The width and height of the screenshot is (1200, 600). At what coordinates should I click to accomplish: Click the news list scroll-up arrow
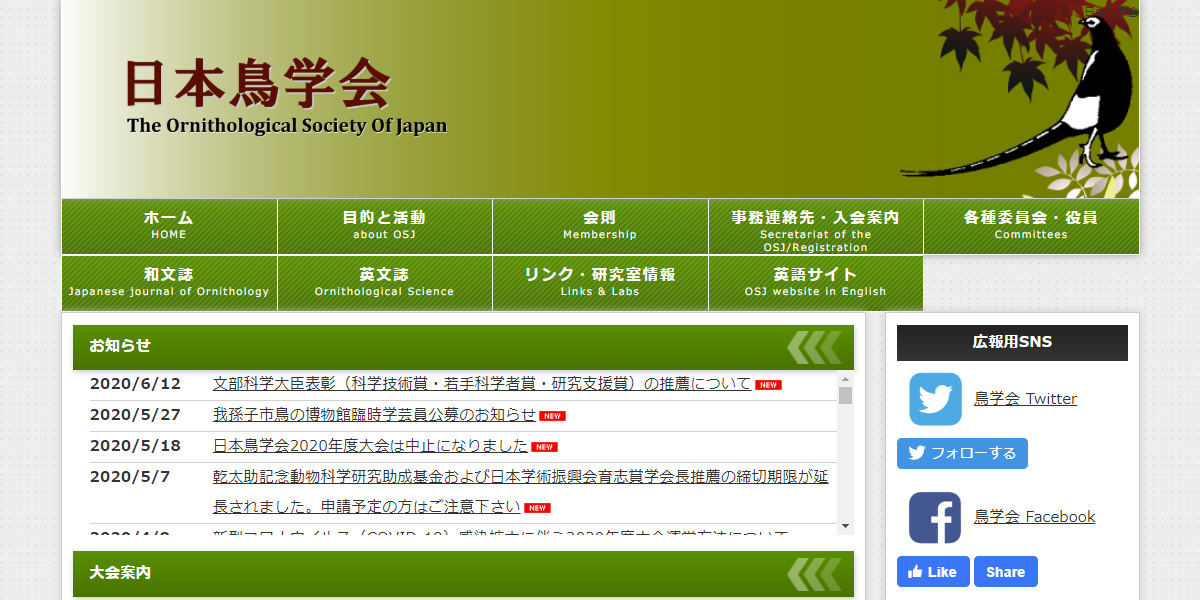tap(845, 380)
